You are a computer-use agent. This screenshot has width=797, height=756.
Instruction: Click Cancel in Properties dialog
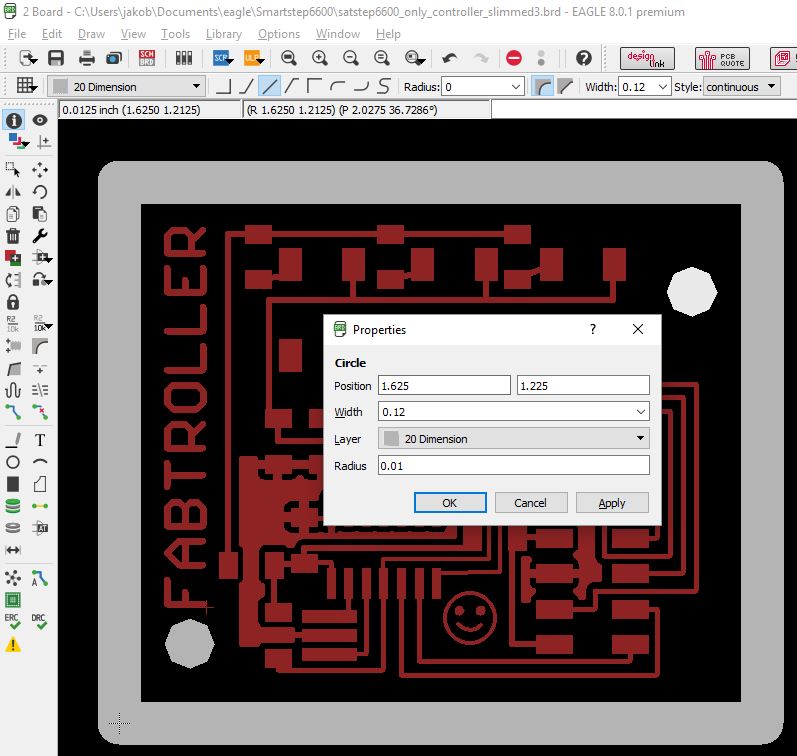click(530, 503)
